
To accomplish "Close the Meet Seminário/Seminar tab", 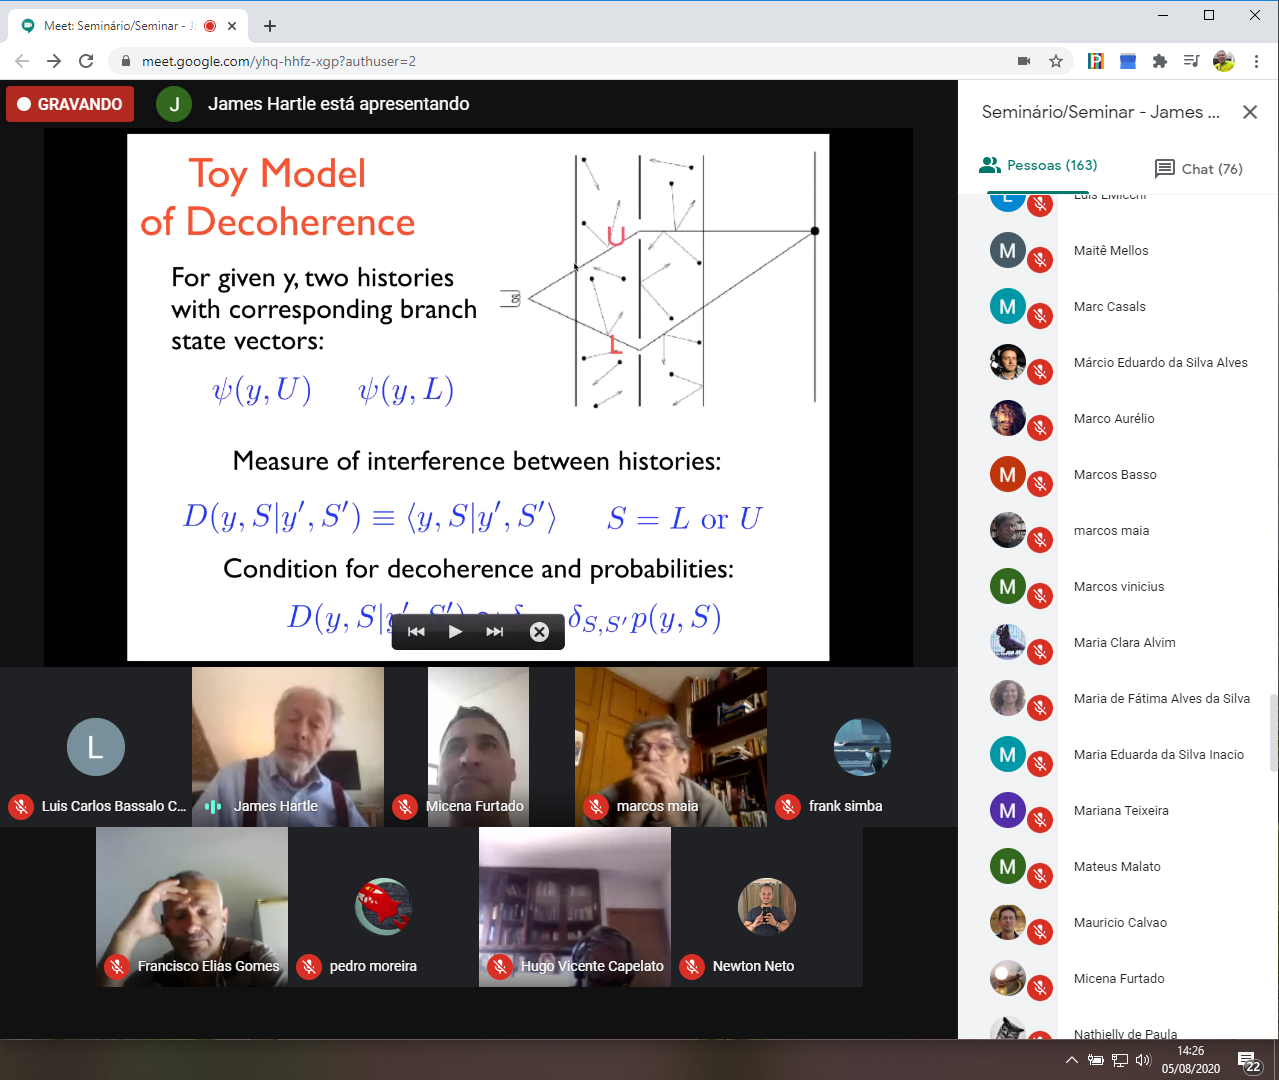I will 234,26.
